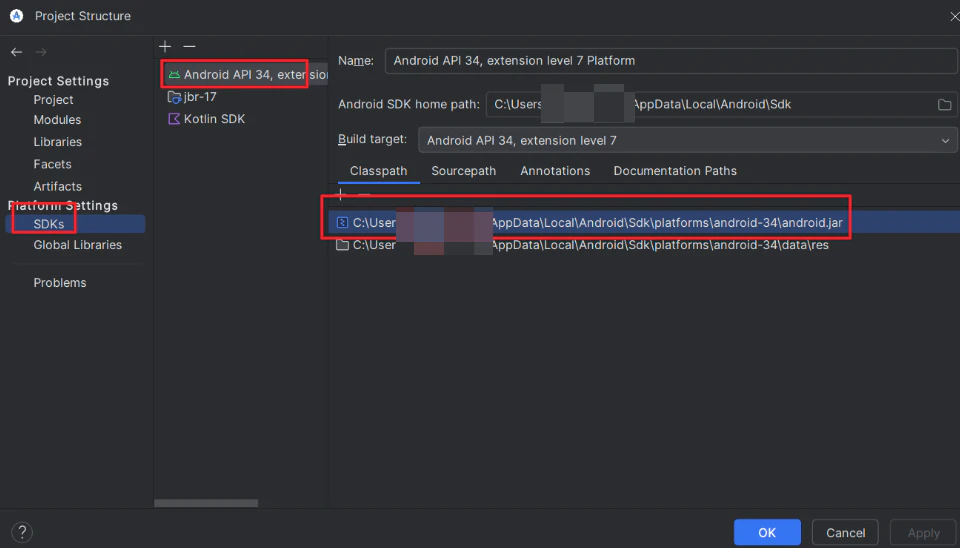The width and height of the screenshot is (960, 548).
Task: Switch to the Classpath tab
Action: 378,171
